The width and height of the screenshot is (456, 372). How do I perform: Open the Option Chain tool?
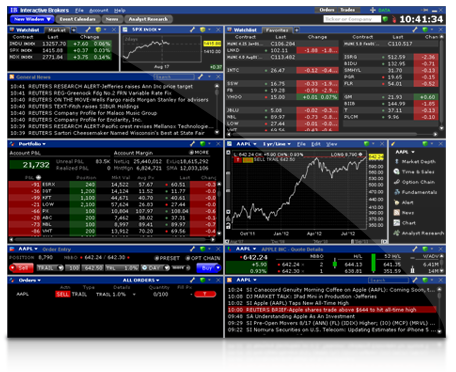click(x=414, y=182)
